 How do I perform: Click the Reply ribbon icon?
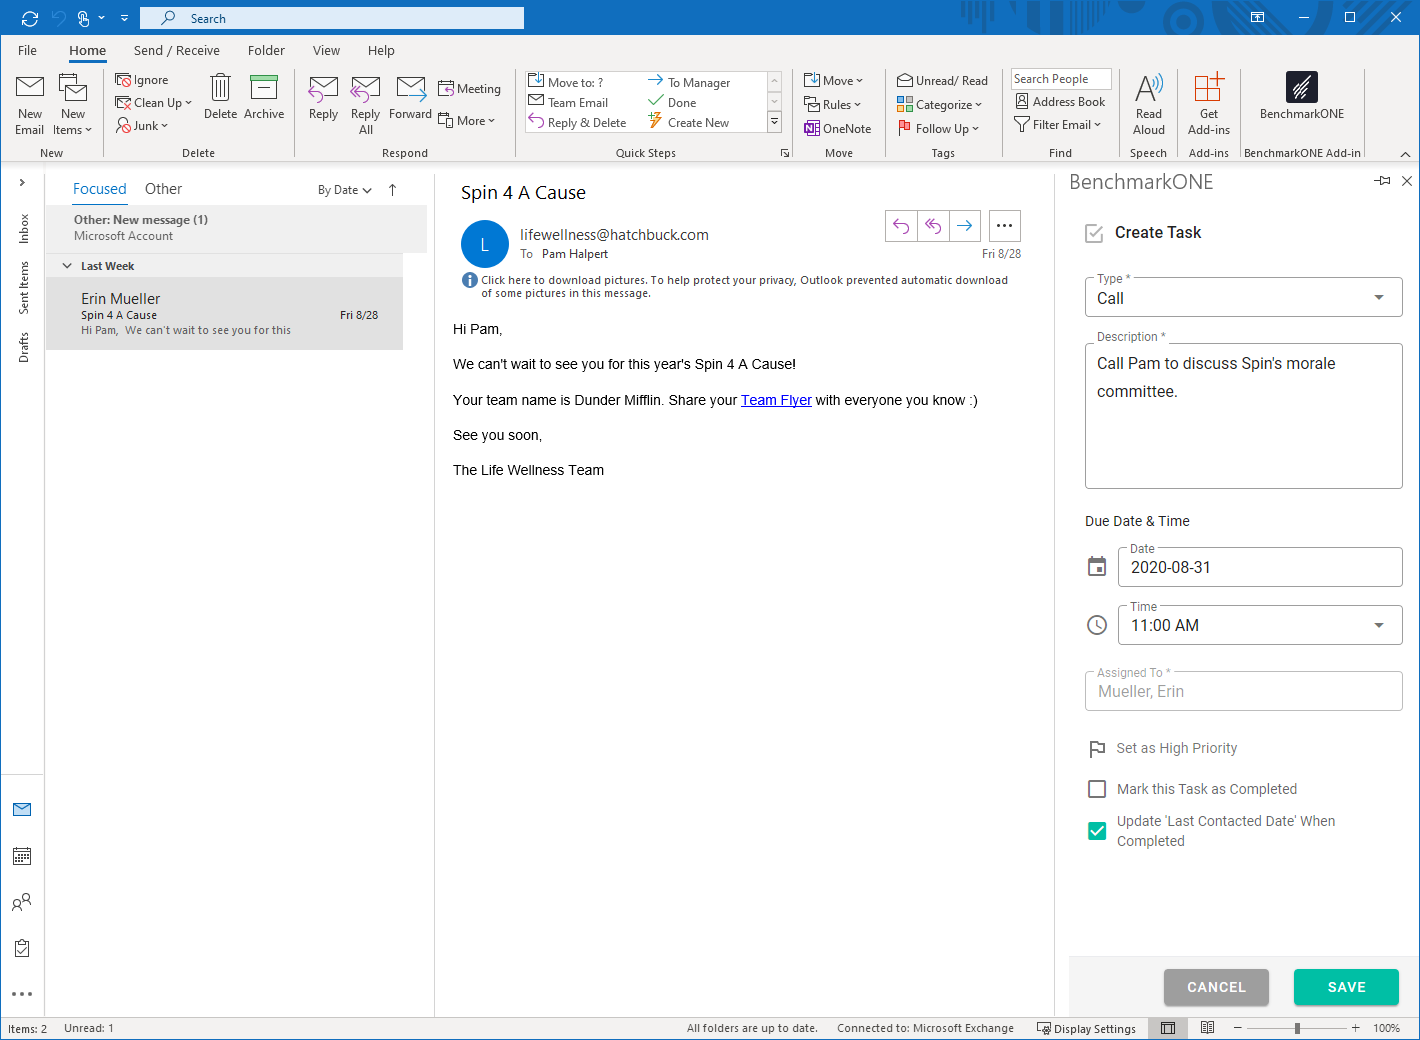pyautogui.click(x=323, y=97)
